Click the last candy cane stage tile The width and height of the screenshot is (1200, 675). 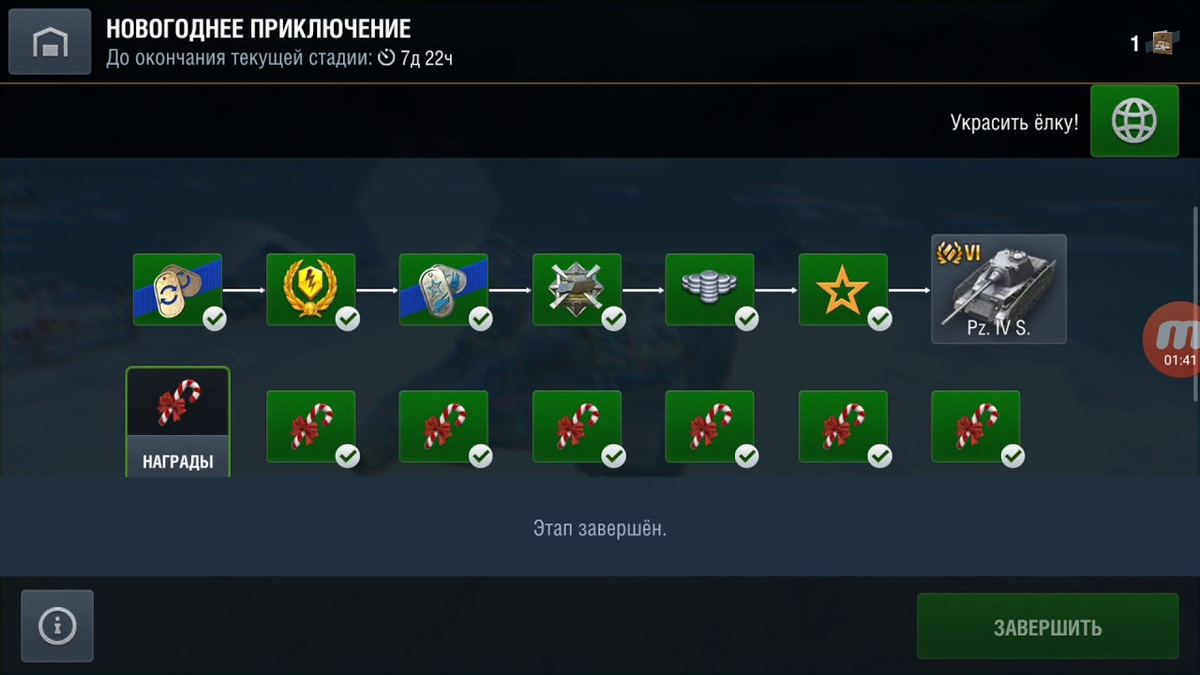coord(975,426)
